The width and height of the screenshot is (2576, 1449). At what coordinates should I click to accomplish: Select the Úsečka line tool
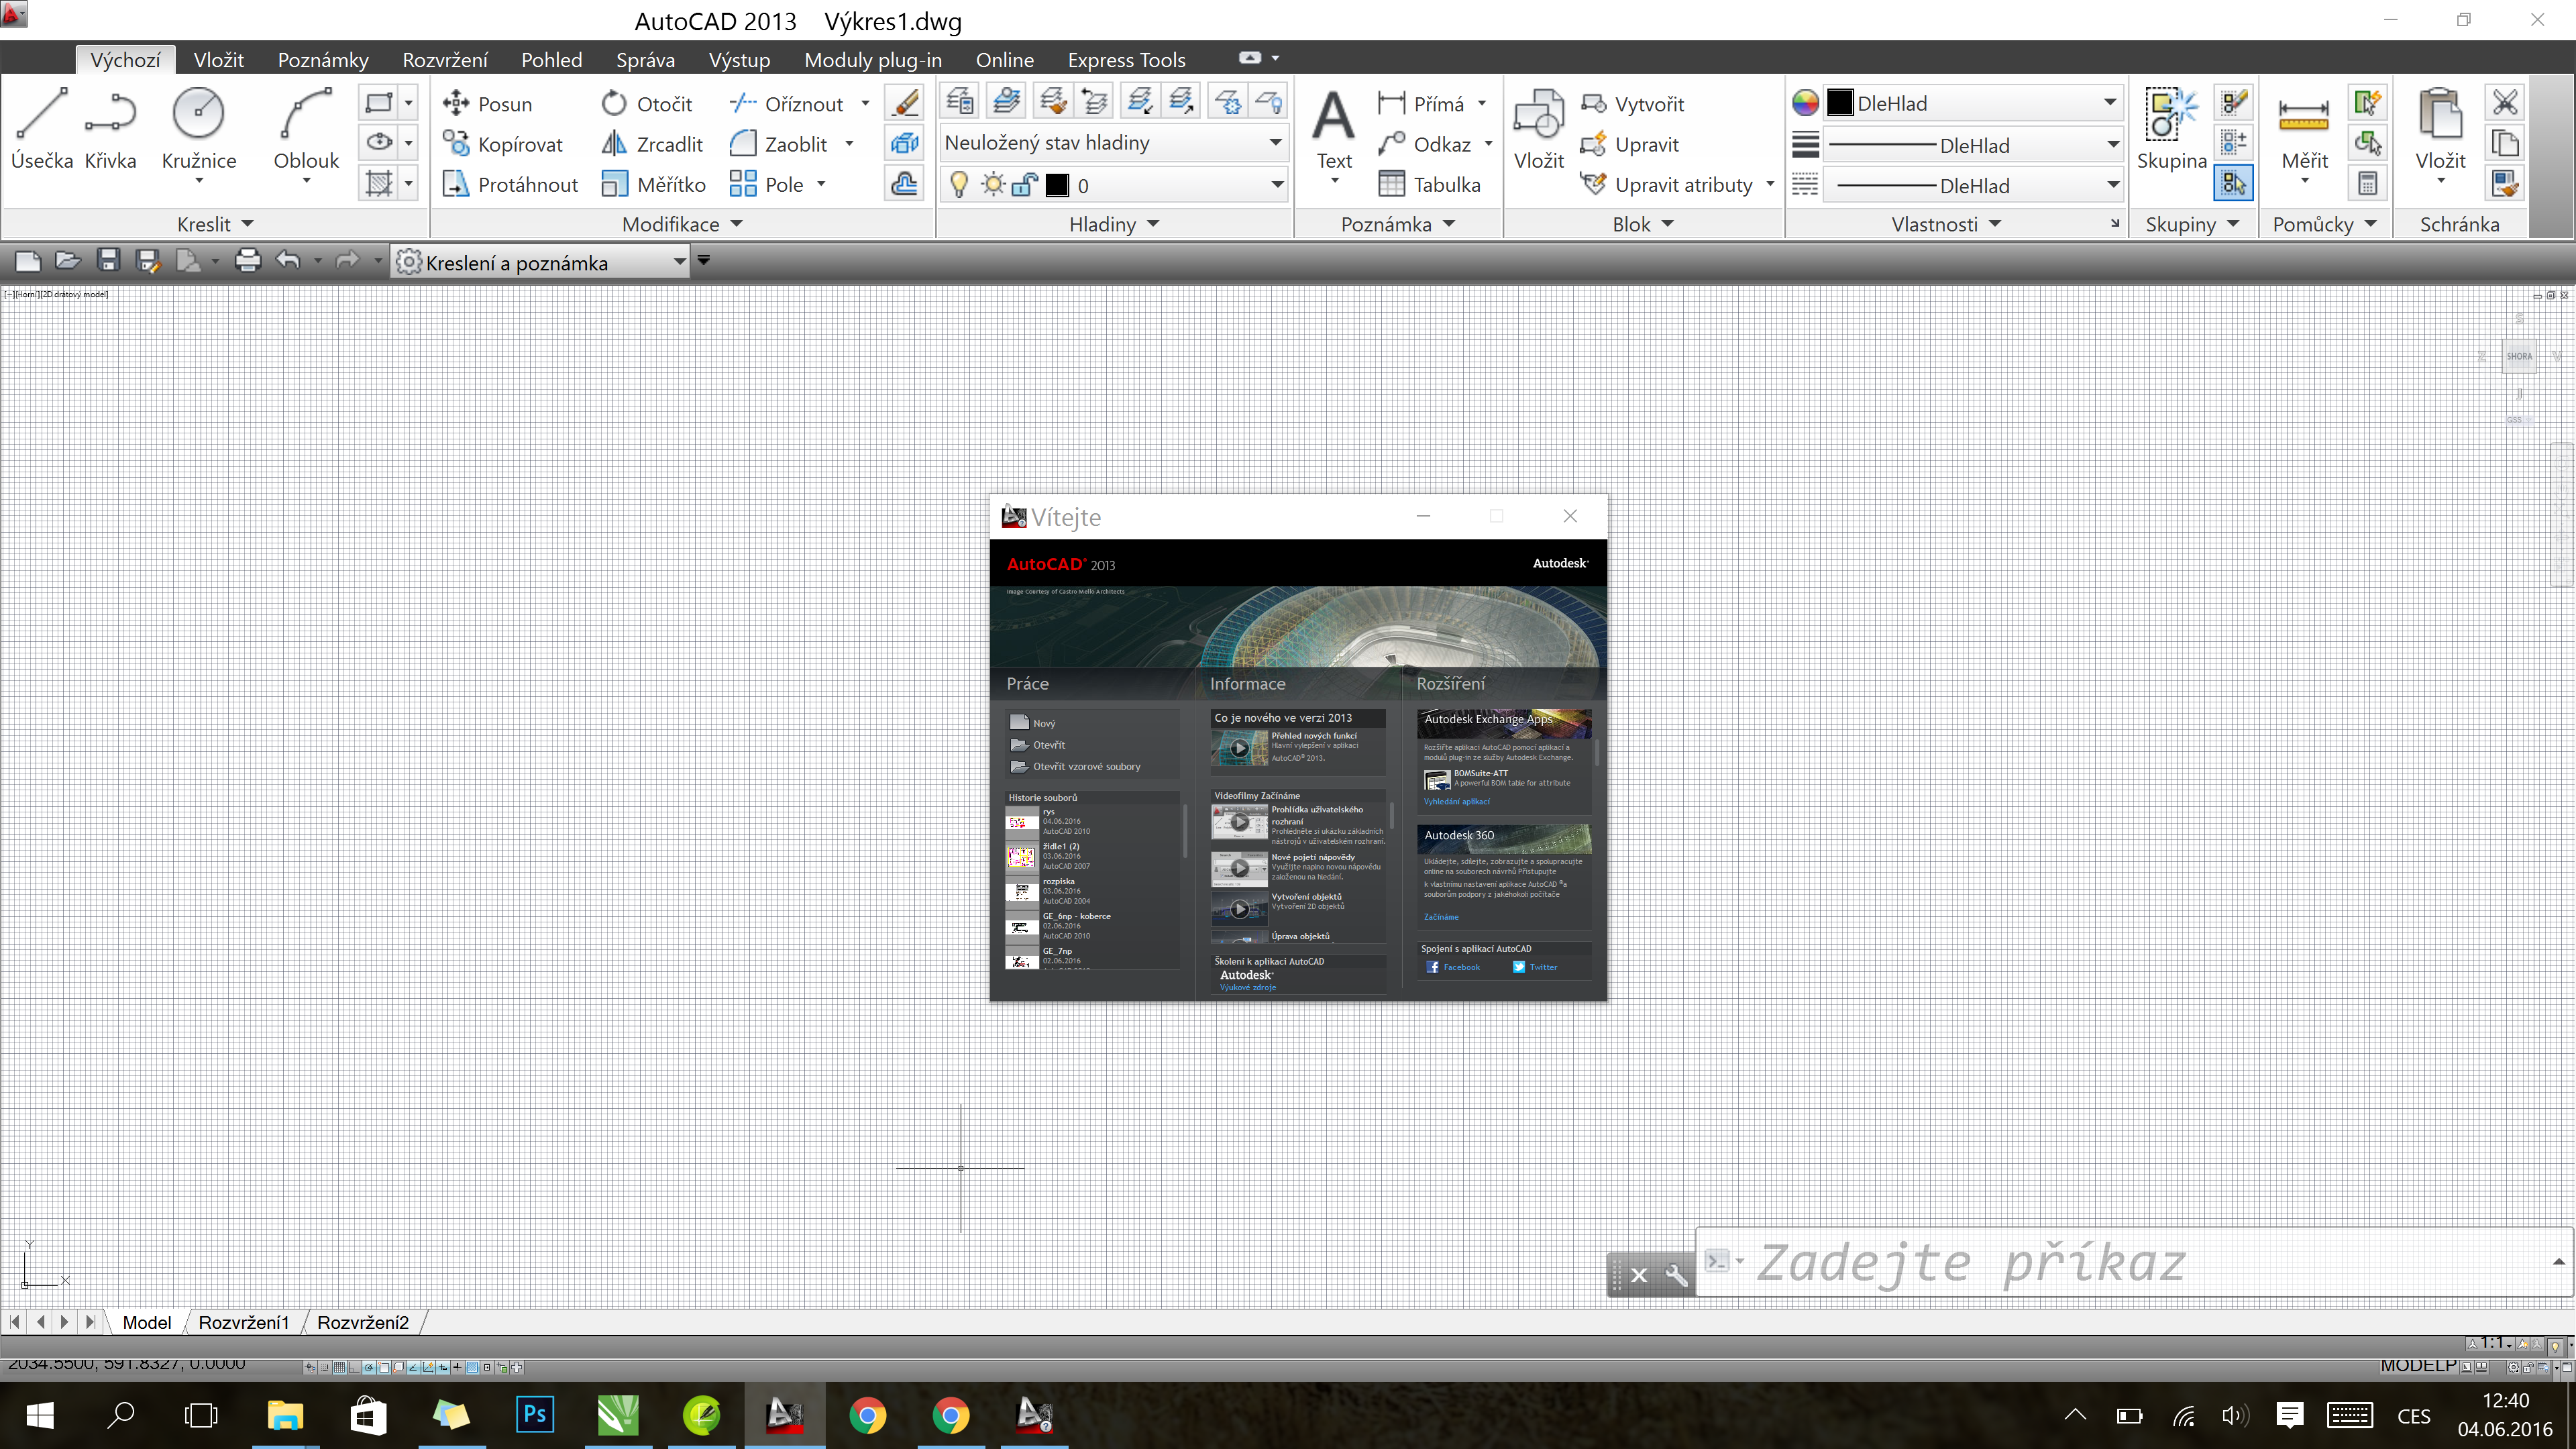[x=42, y=129]
